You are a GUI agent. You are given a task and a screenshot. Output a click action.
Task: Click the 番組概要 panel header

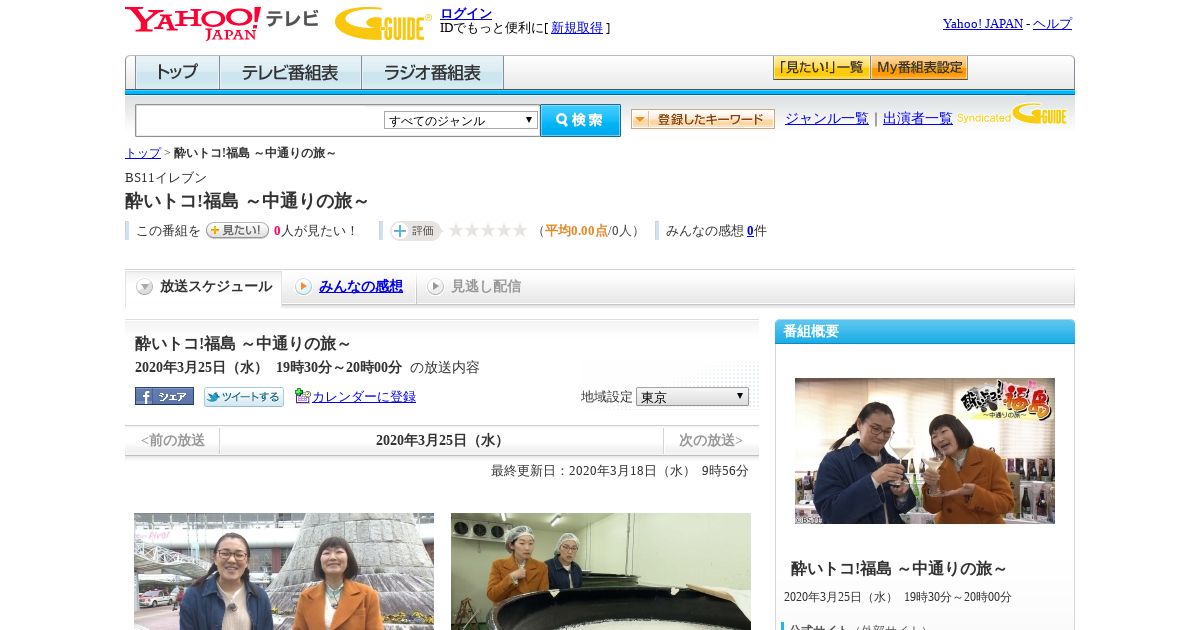[x=925, y=332]
